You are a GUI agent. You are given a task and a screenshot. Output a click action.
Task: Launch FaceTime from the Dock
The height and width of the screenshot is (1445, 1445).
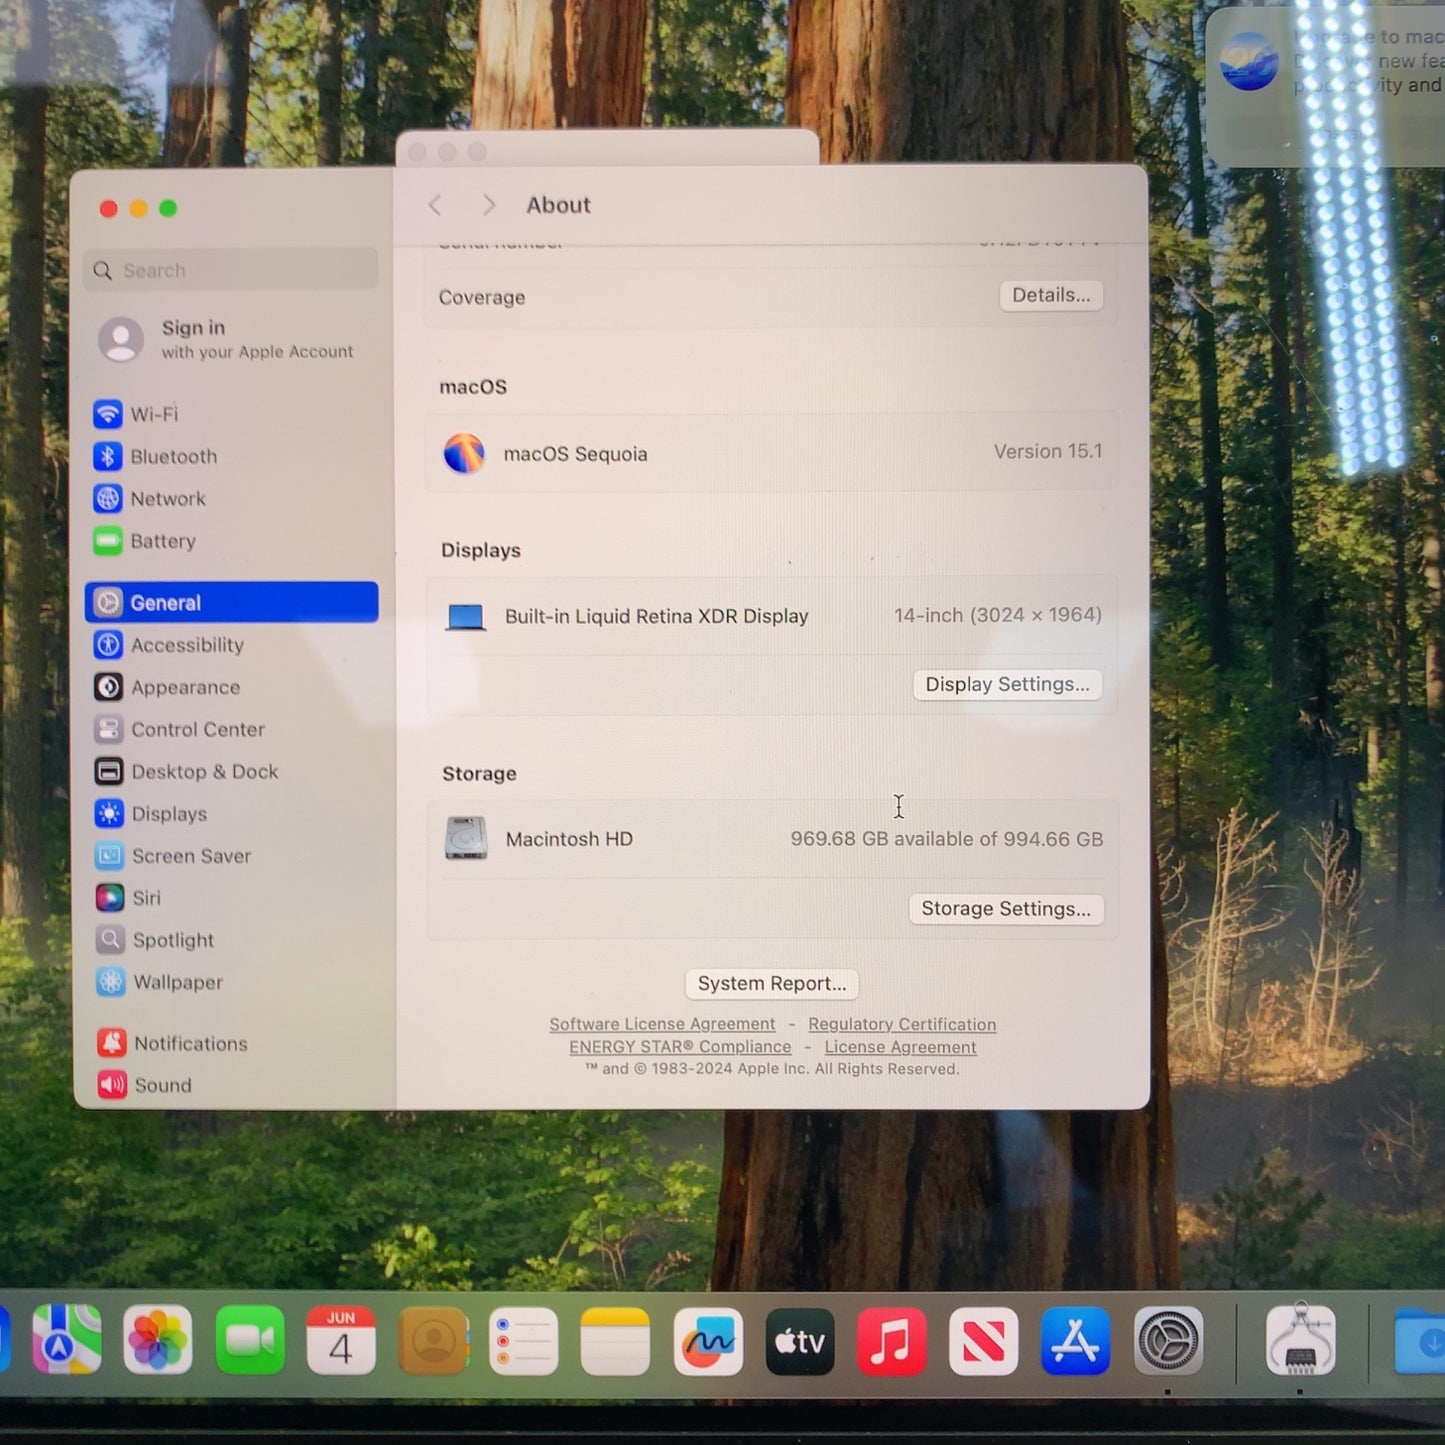click(x=250, y=1340)
